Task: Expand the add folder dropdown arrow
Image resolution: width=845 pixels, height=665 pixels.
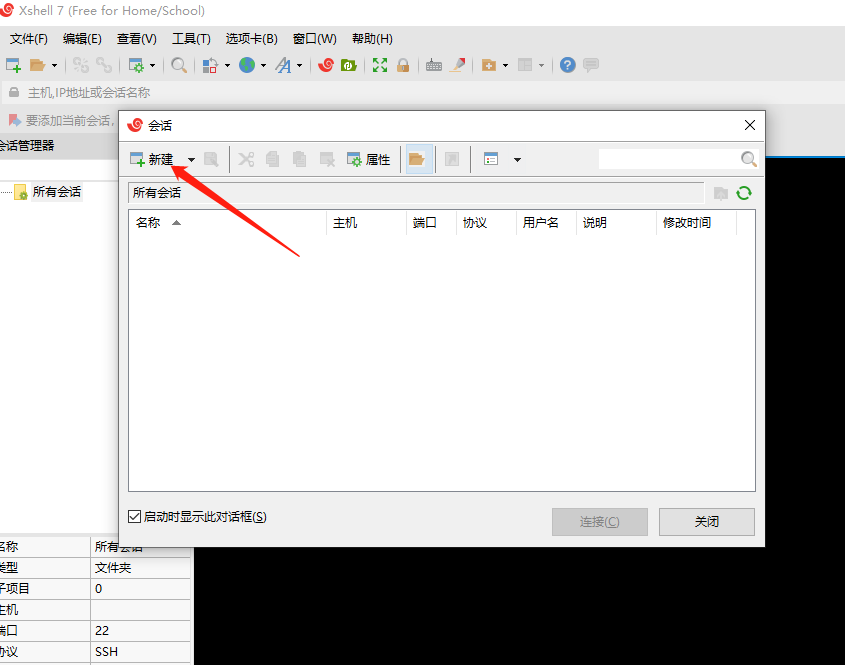Action: (505, 66)
